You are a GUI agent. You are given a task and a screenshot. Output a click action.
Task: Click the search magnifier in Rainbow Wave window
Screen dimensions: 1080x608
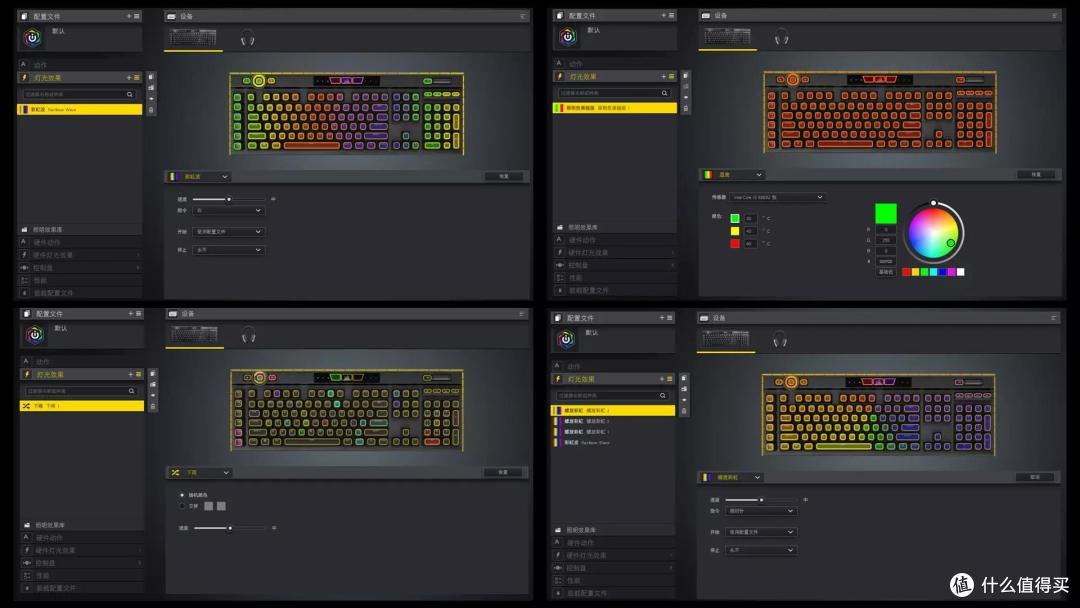click(x=129, y=94)
